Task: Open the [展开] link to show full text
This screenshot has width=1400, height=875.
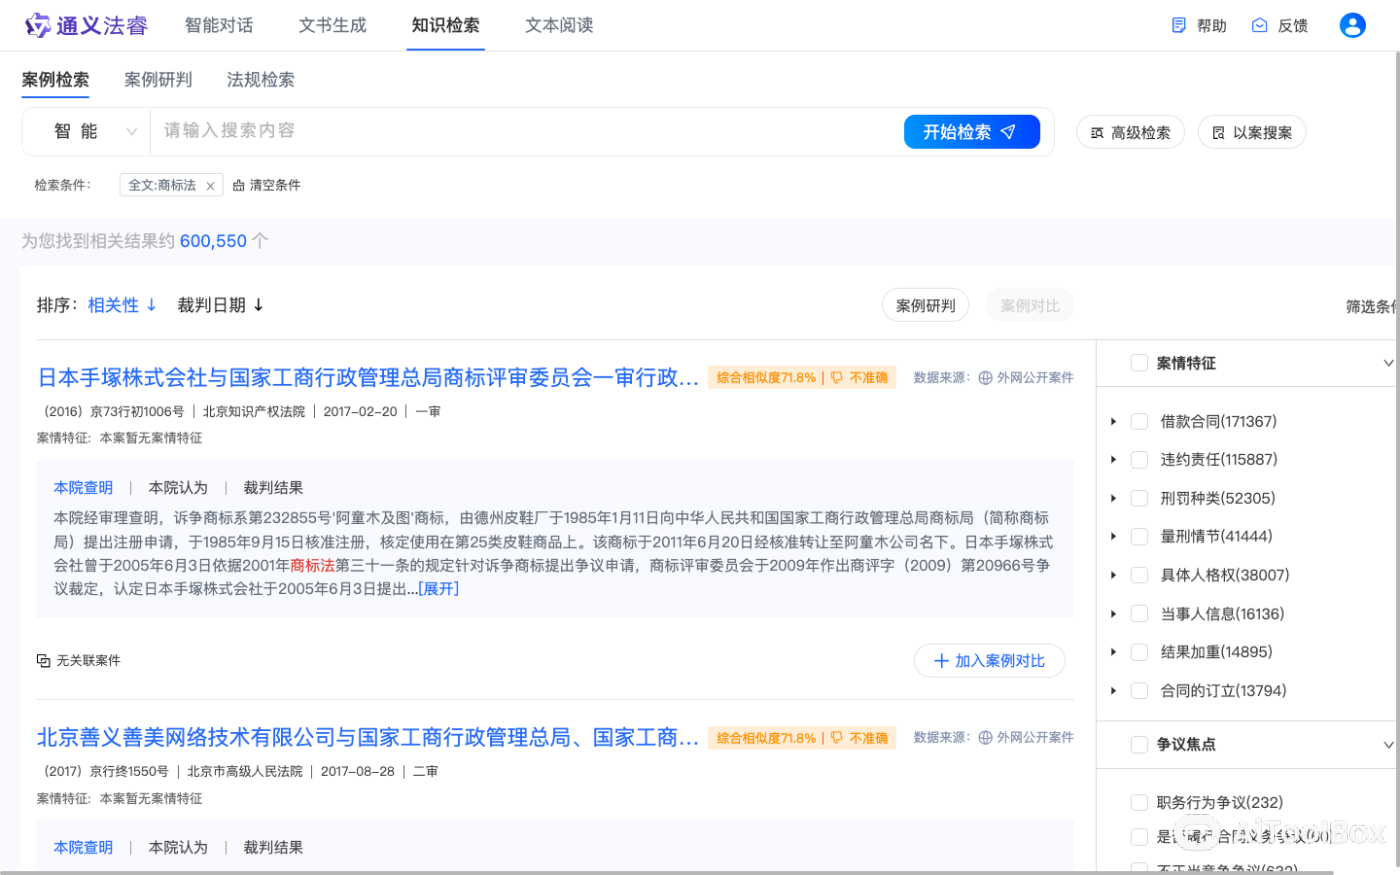Action: click(437, 588)
